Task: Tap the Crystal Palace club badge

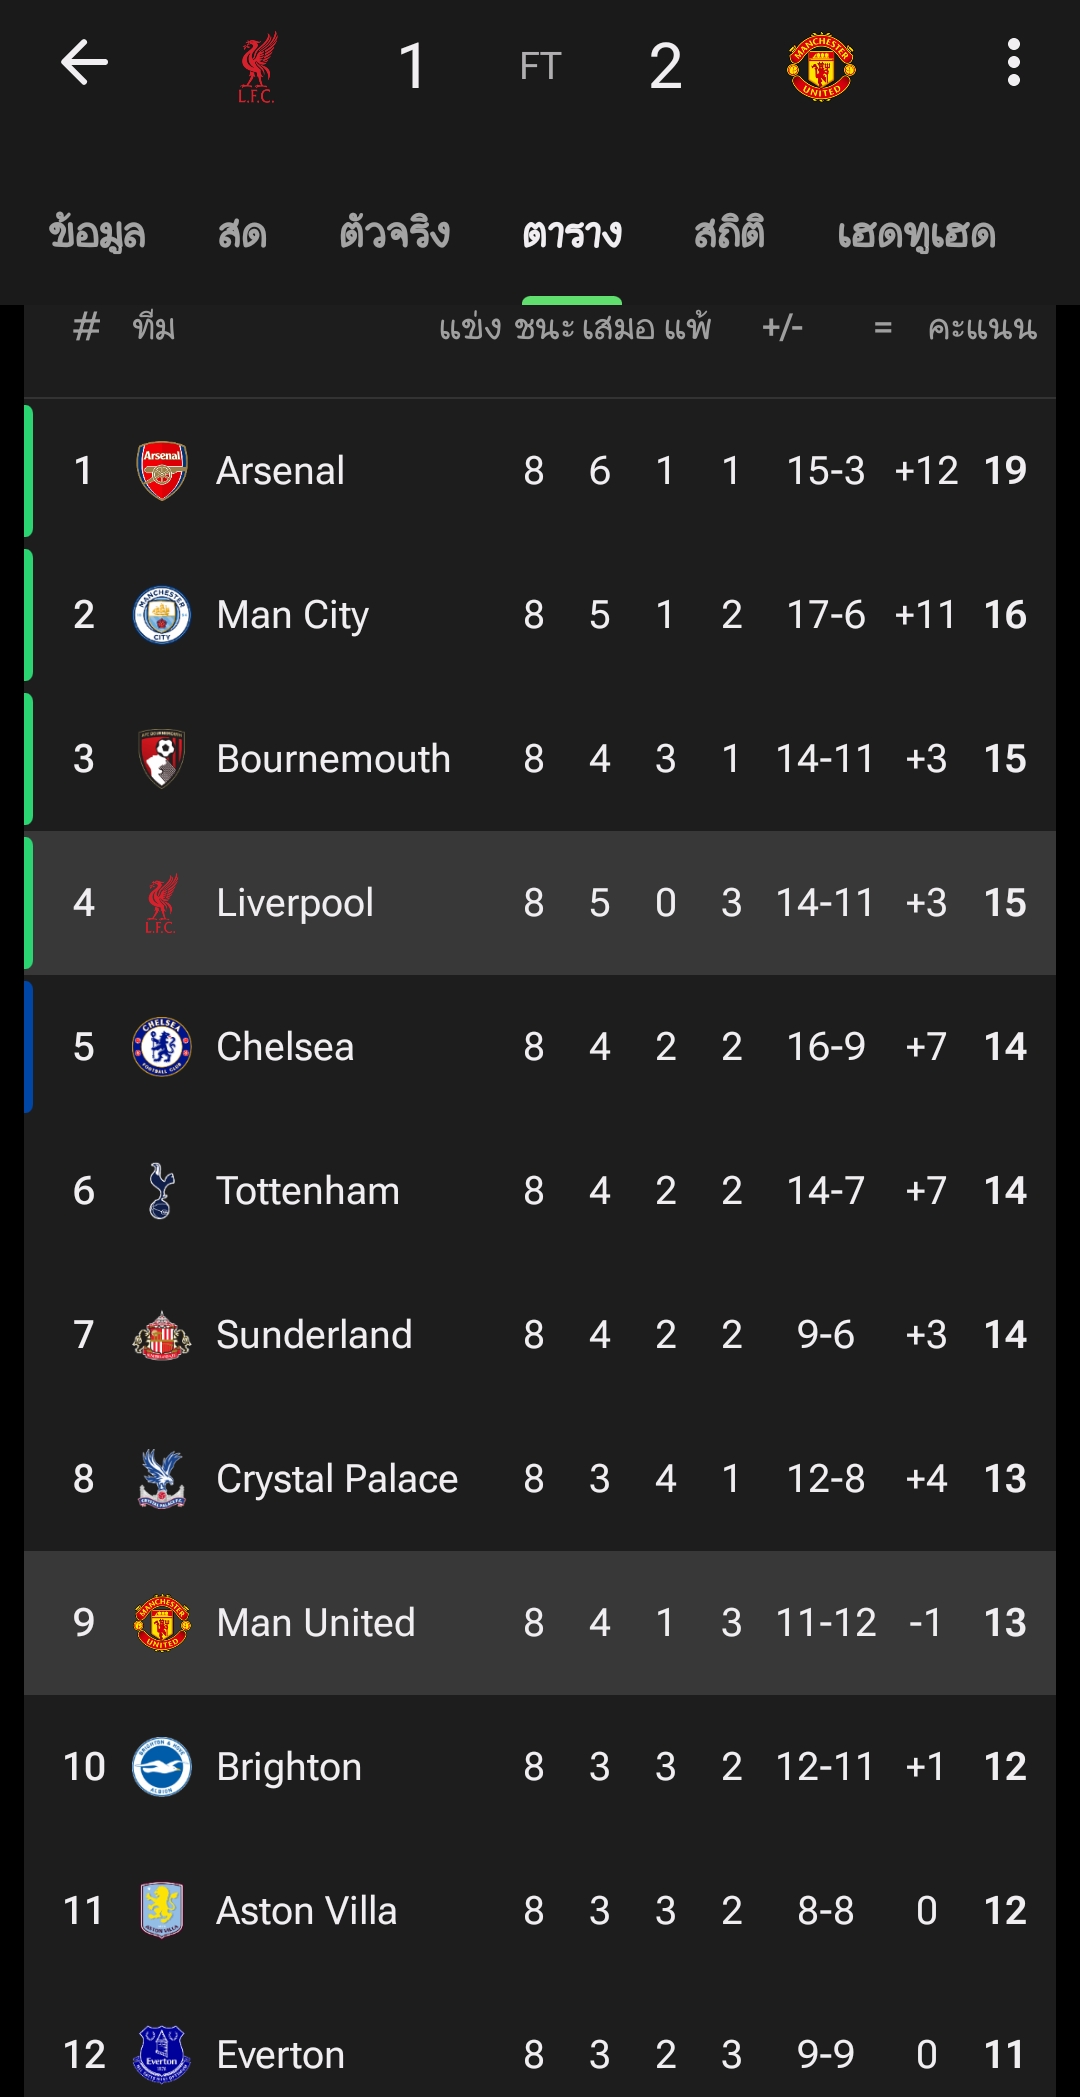Action: coord(162,1479)
